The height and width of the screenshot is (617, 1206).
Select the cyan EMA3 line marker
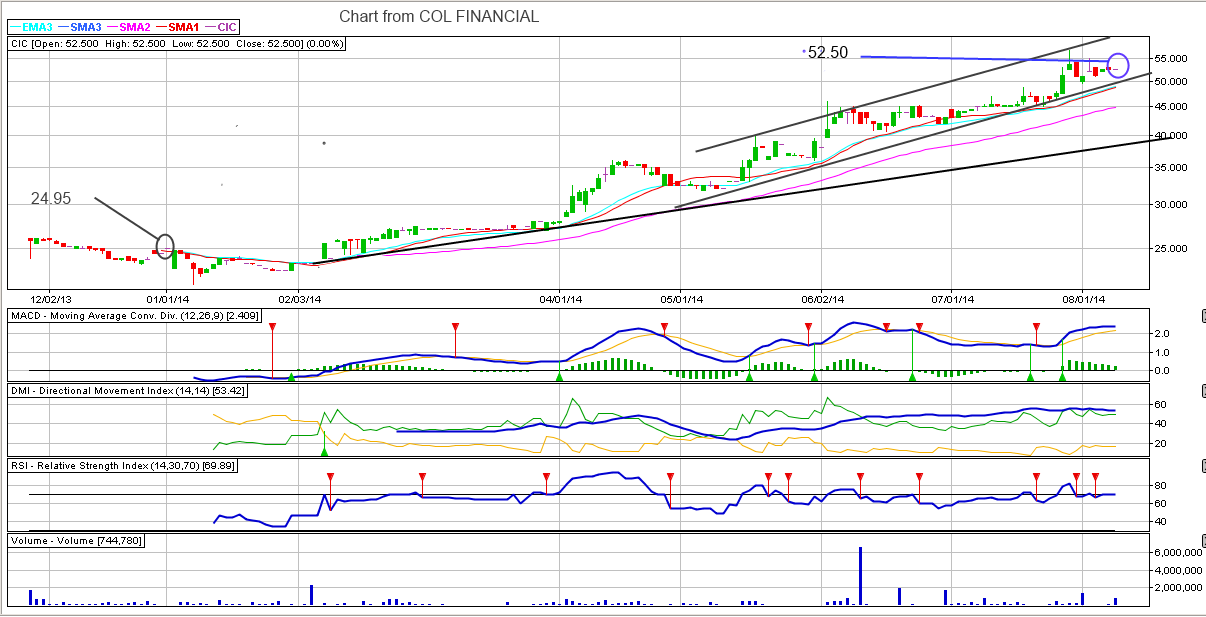(x=17, y=27)
